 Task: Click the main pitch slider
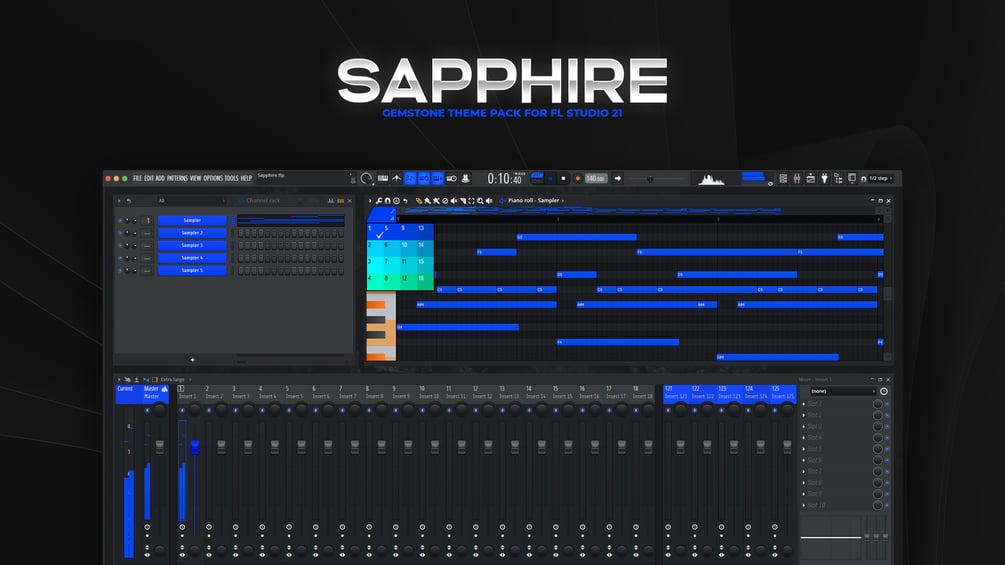pyautogui.click(x=649, y=179)
